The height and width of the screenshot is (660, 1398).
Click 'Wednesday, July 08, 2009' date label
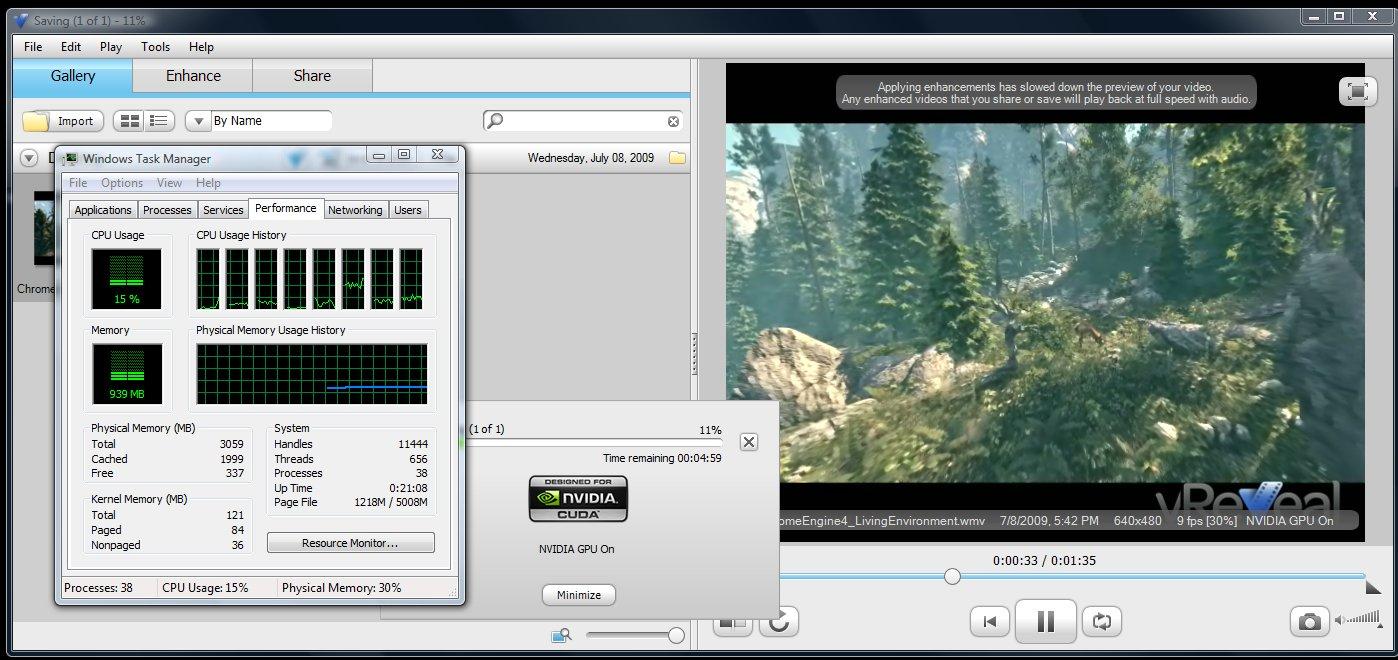[591, 158]
